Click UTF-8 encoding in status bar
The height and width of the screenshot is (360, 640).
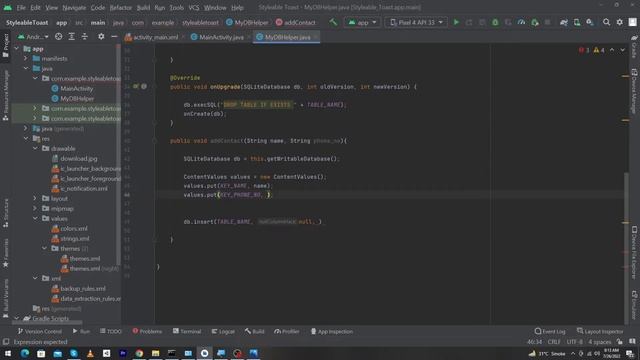click(574, 342)
